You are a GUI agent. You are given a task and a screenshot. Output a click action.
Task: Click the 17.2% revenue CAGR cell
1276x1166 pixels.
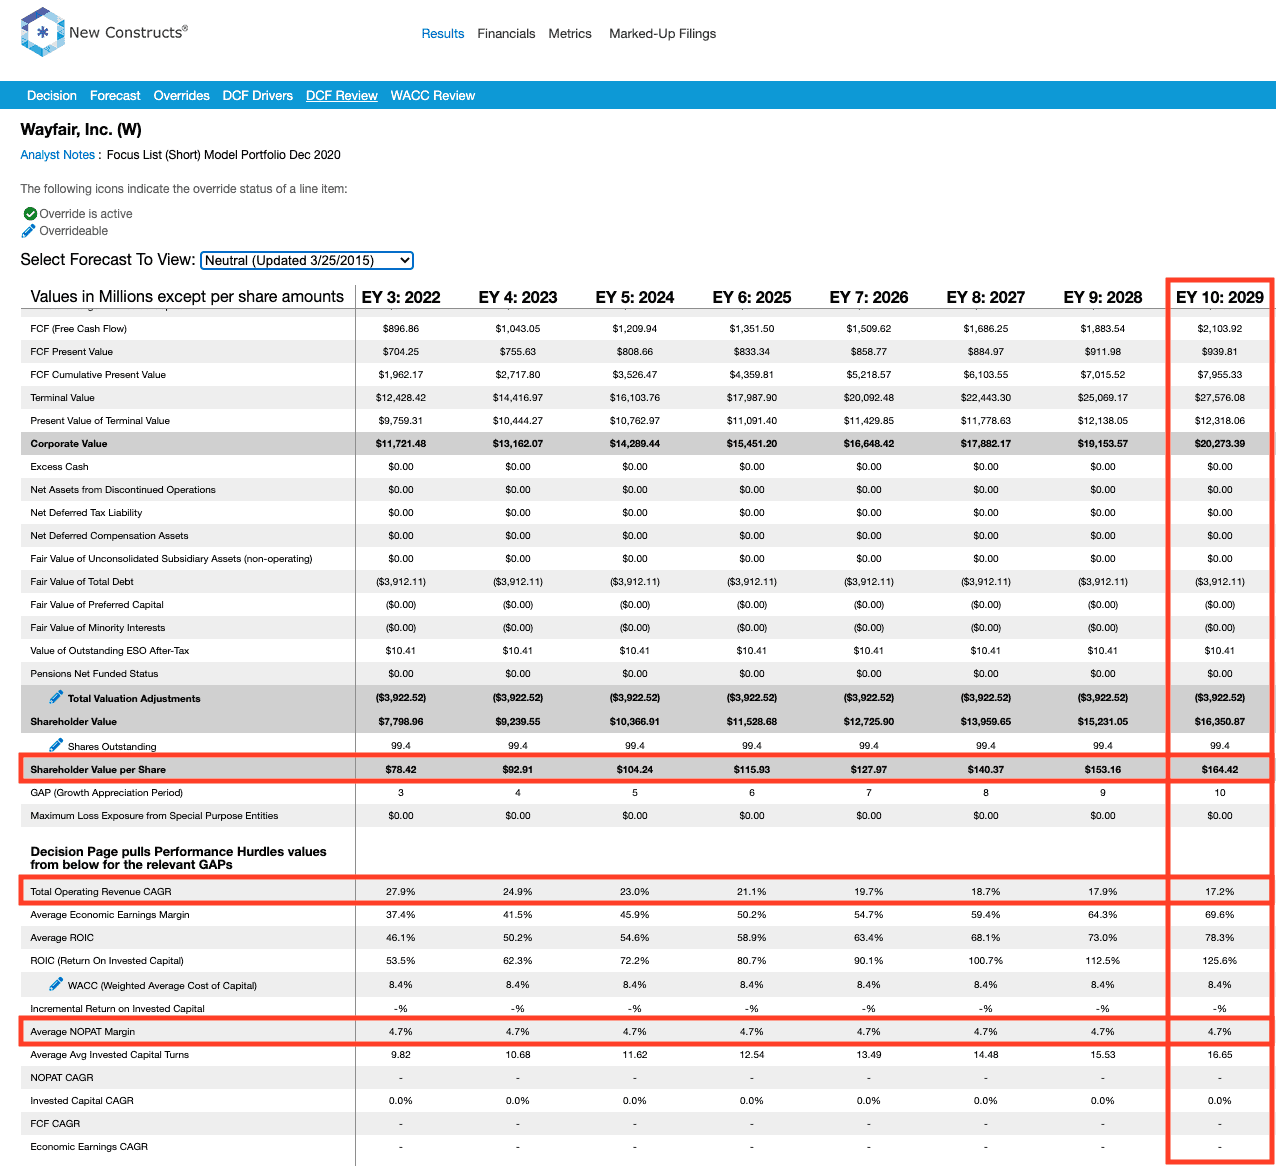(x=1220, y=892)
